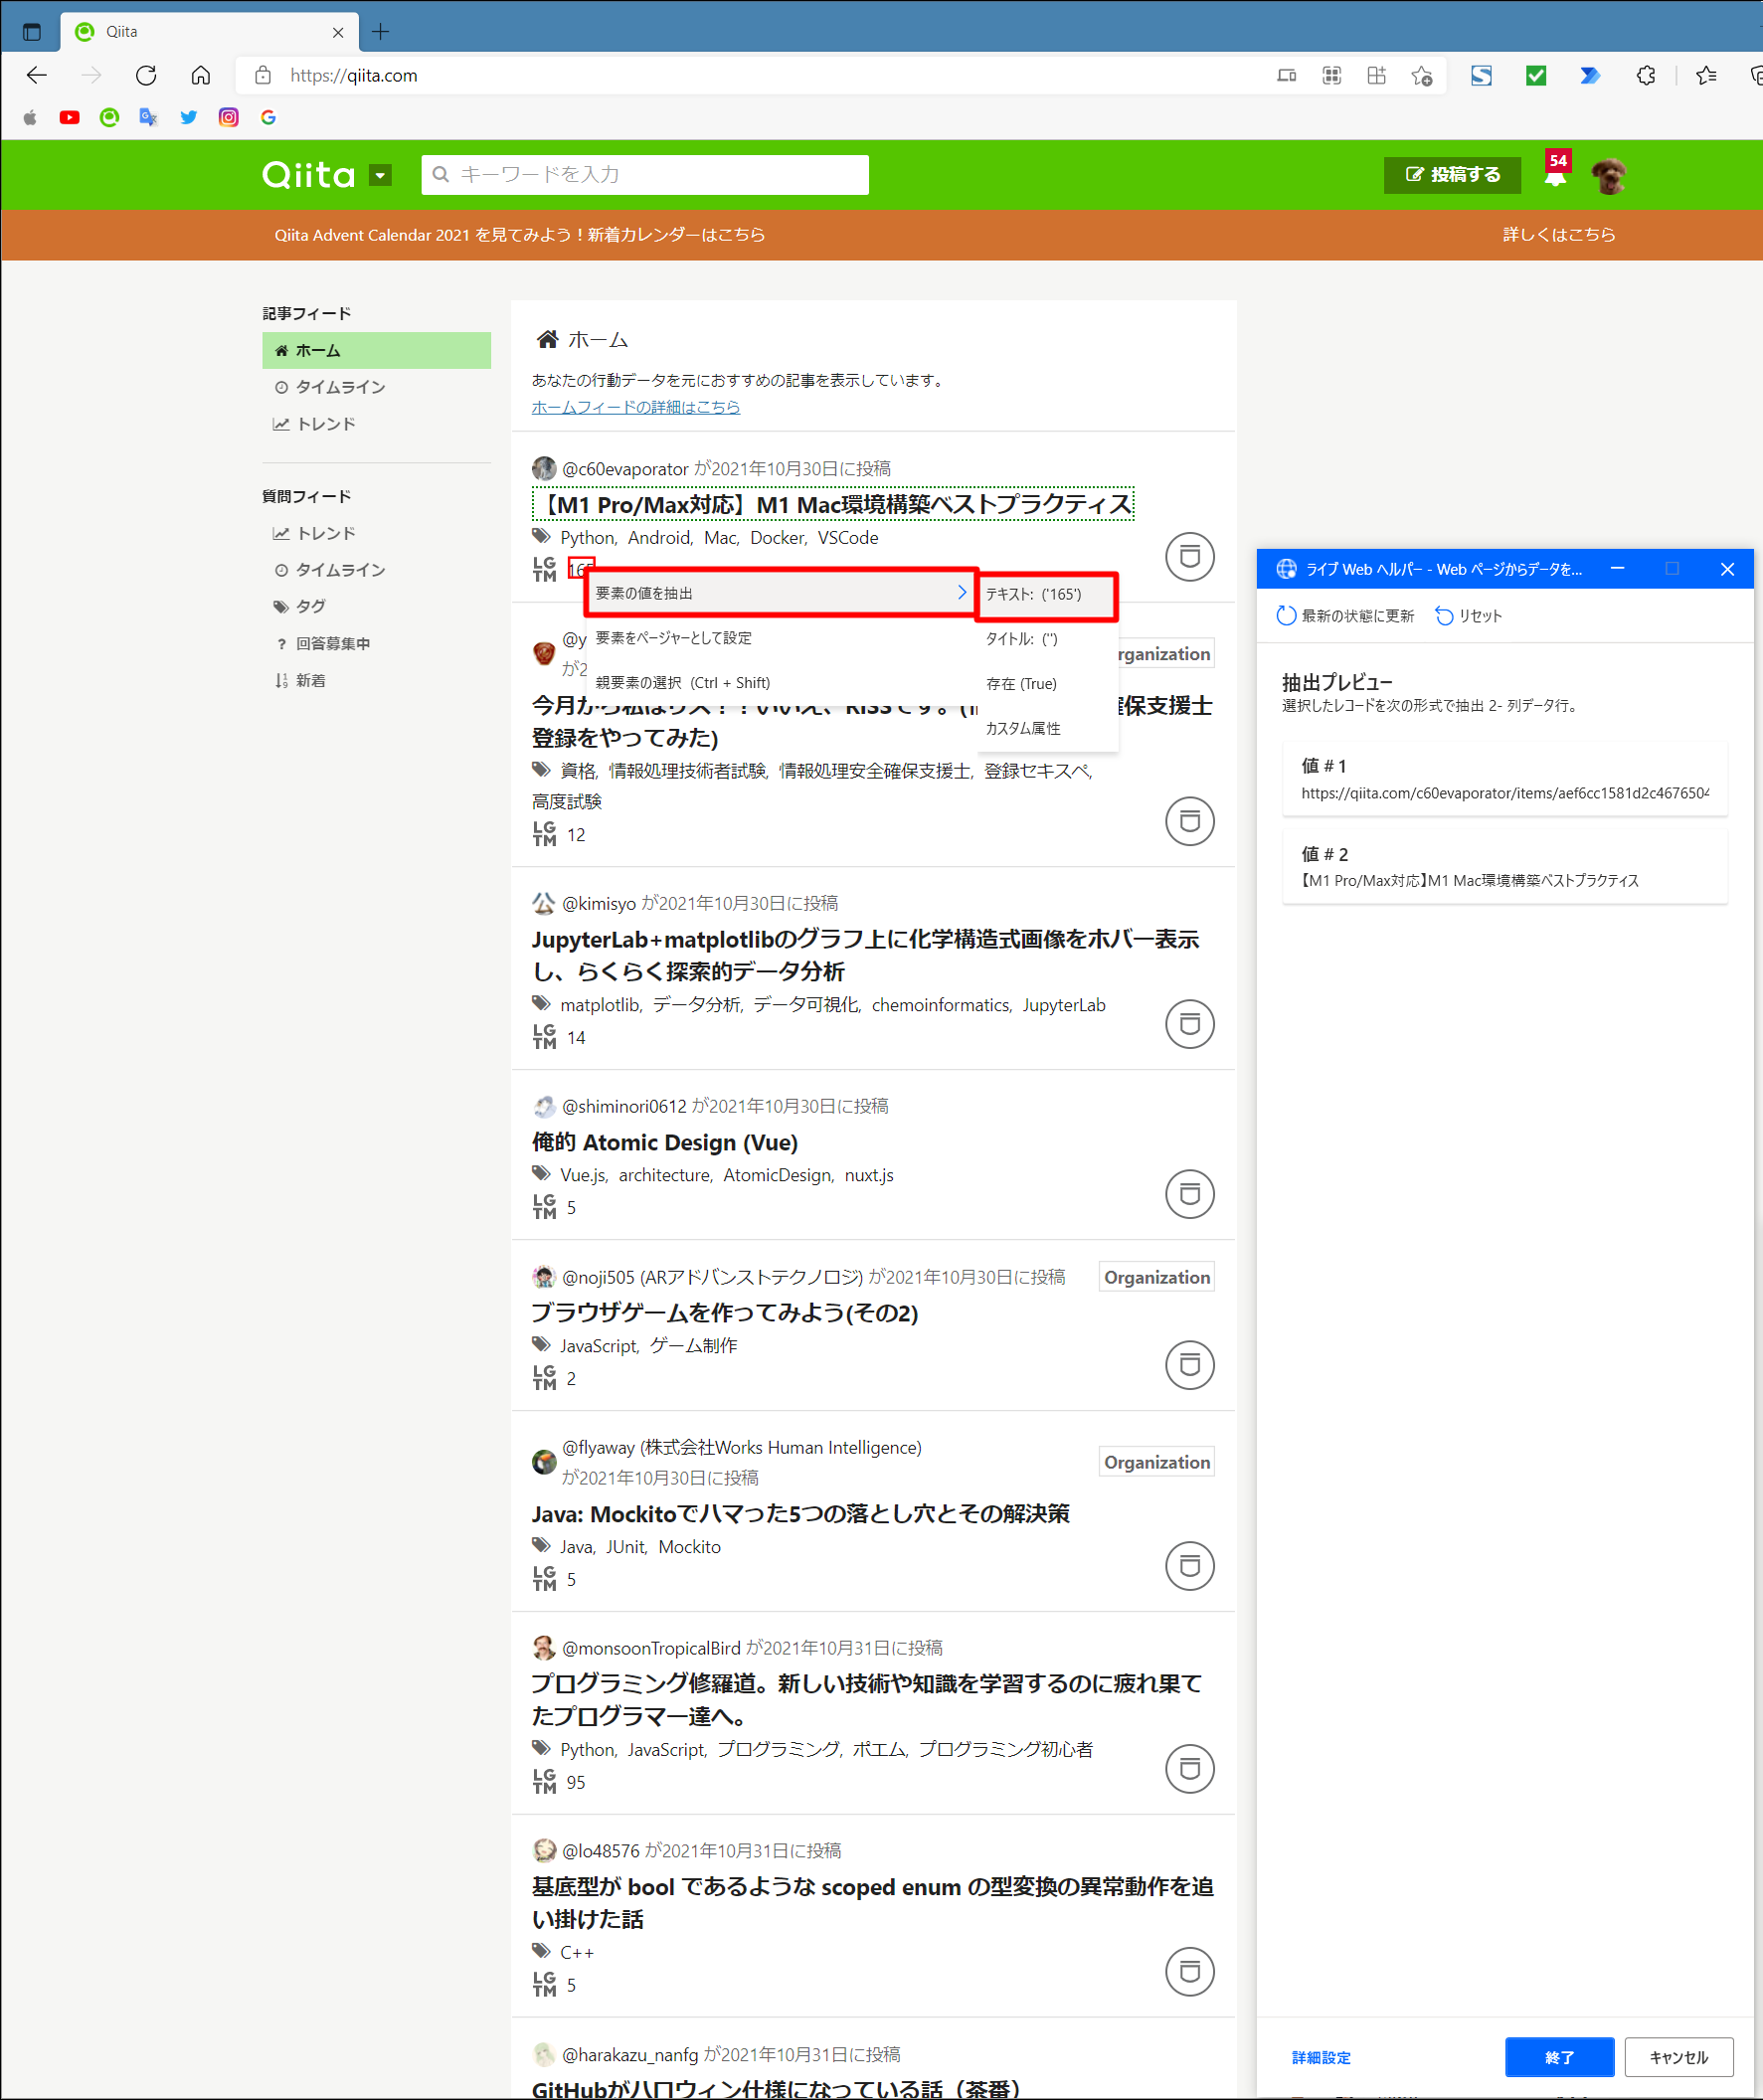Click the Docker tag on first article
The width and height of the screenshot is (1763, 2100).
tap(777, 538)
